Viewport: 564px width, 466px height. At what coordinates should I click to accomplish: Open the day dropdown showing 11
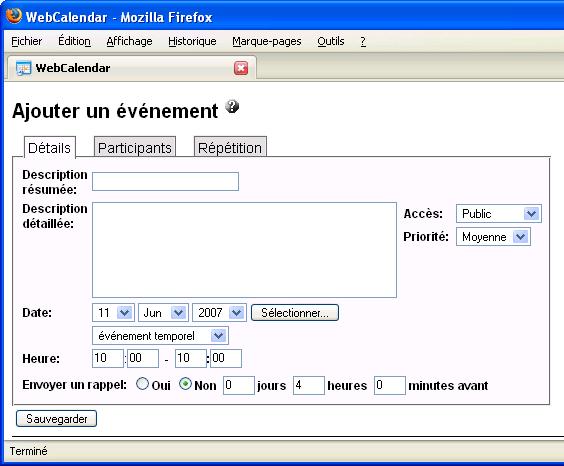(113, 312)
